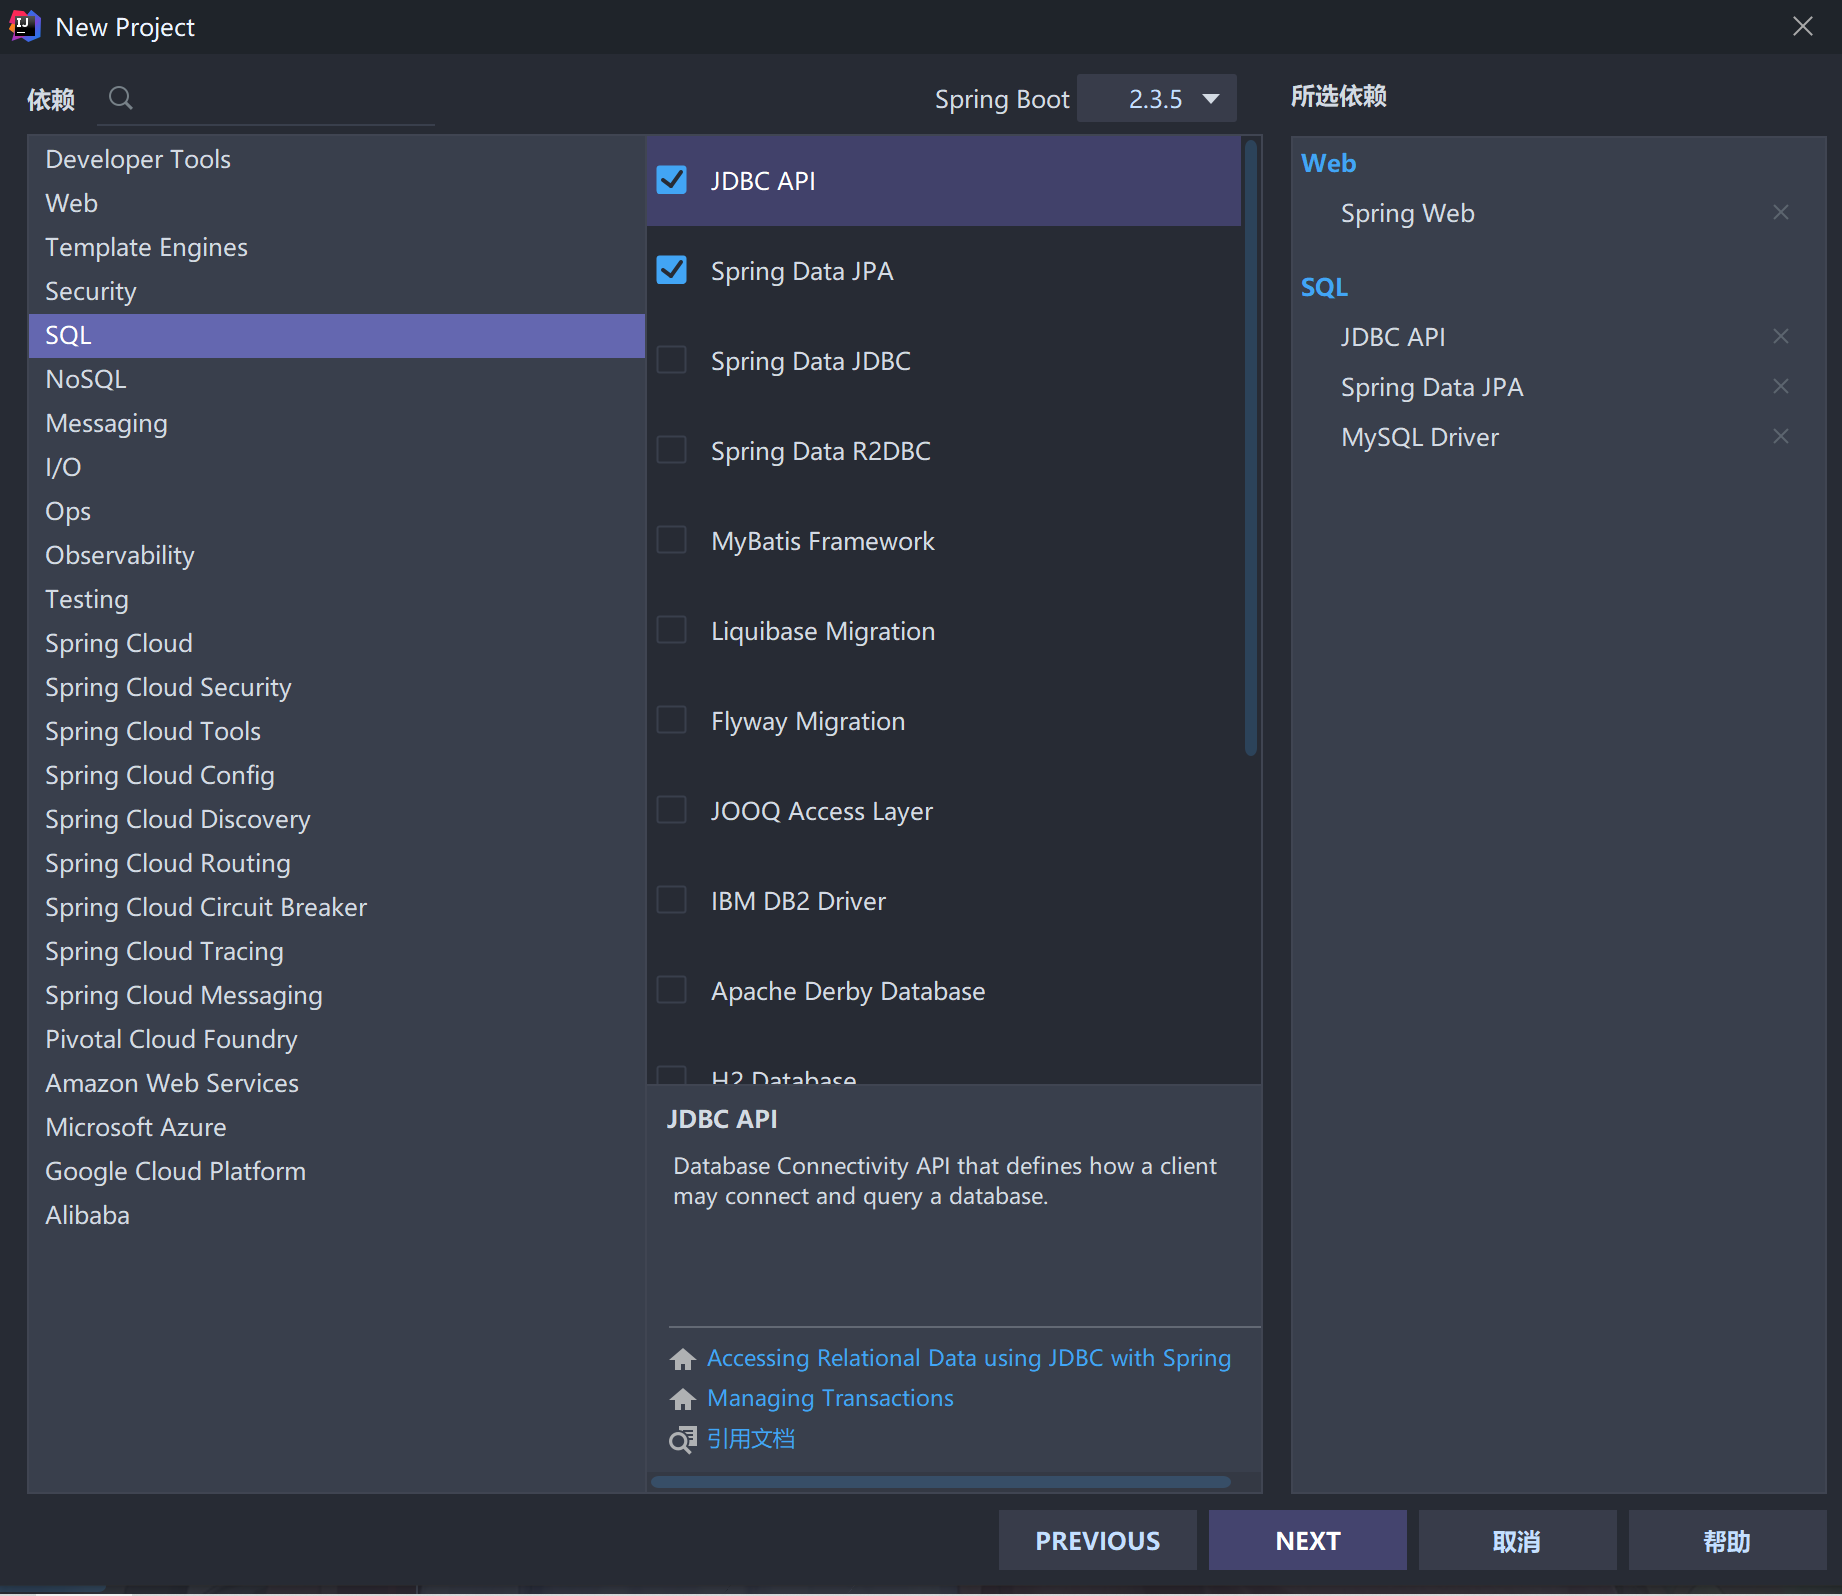Select the Web category in list
This screenshot has width=1842, height=1596.
[x=336, y=203]
